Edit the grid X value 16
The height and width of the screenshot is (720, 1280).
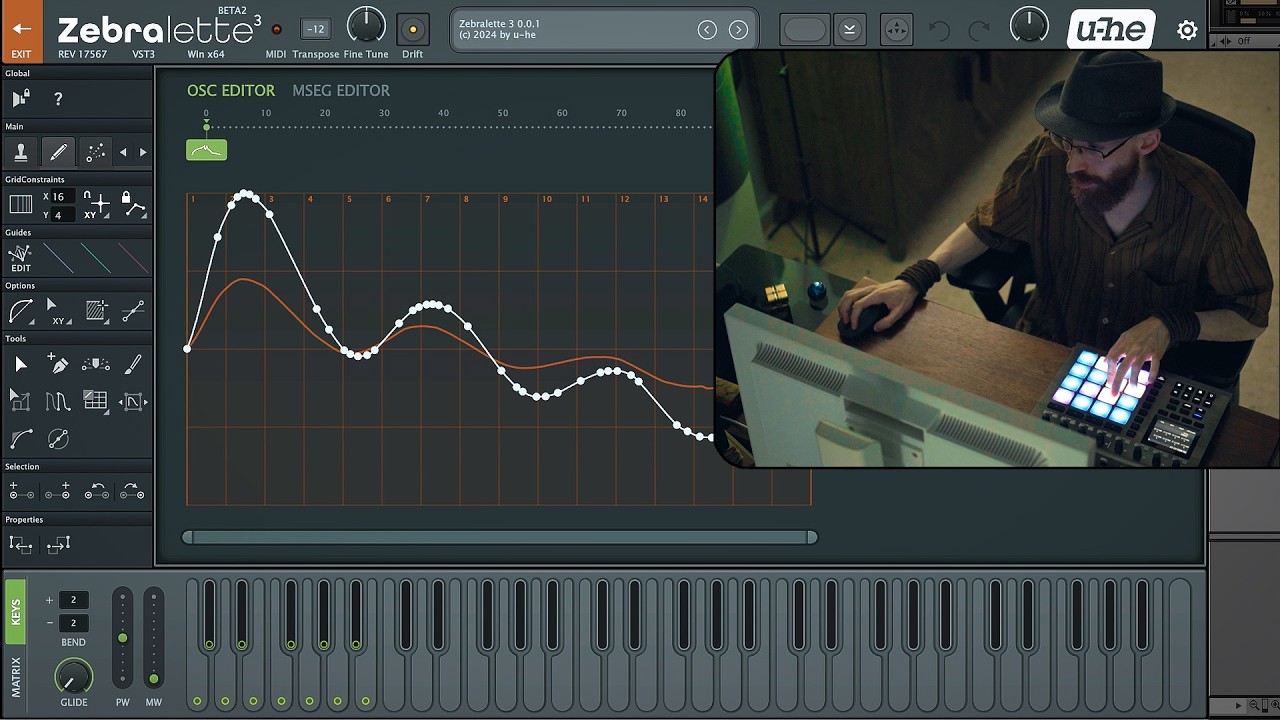tap(62, 197)
